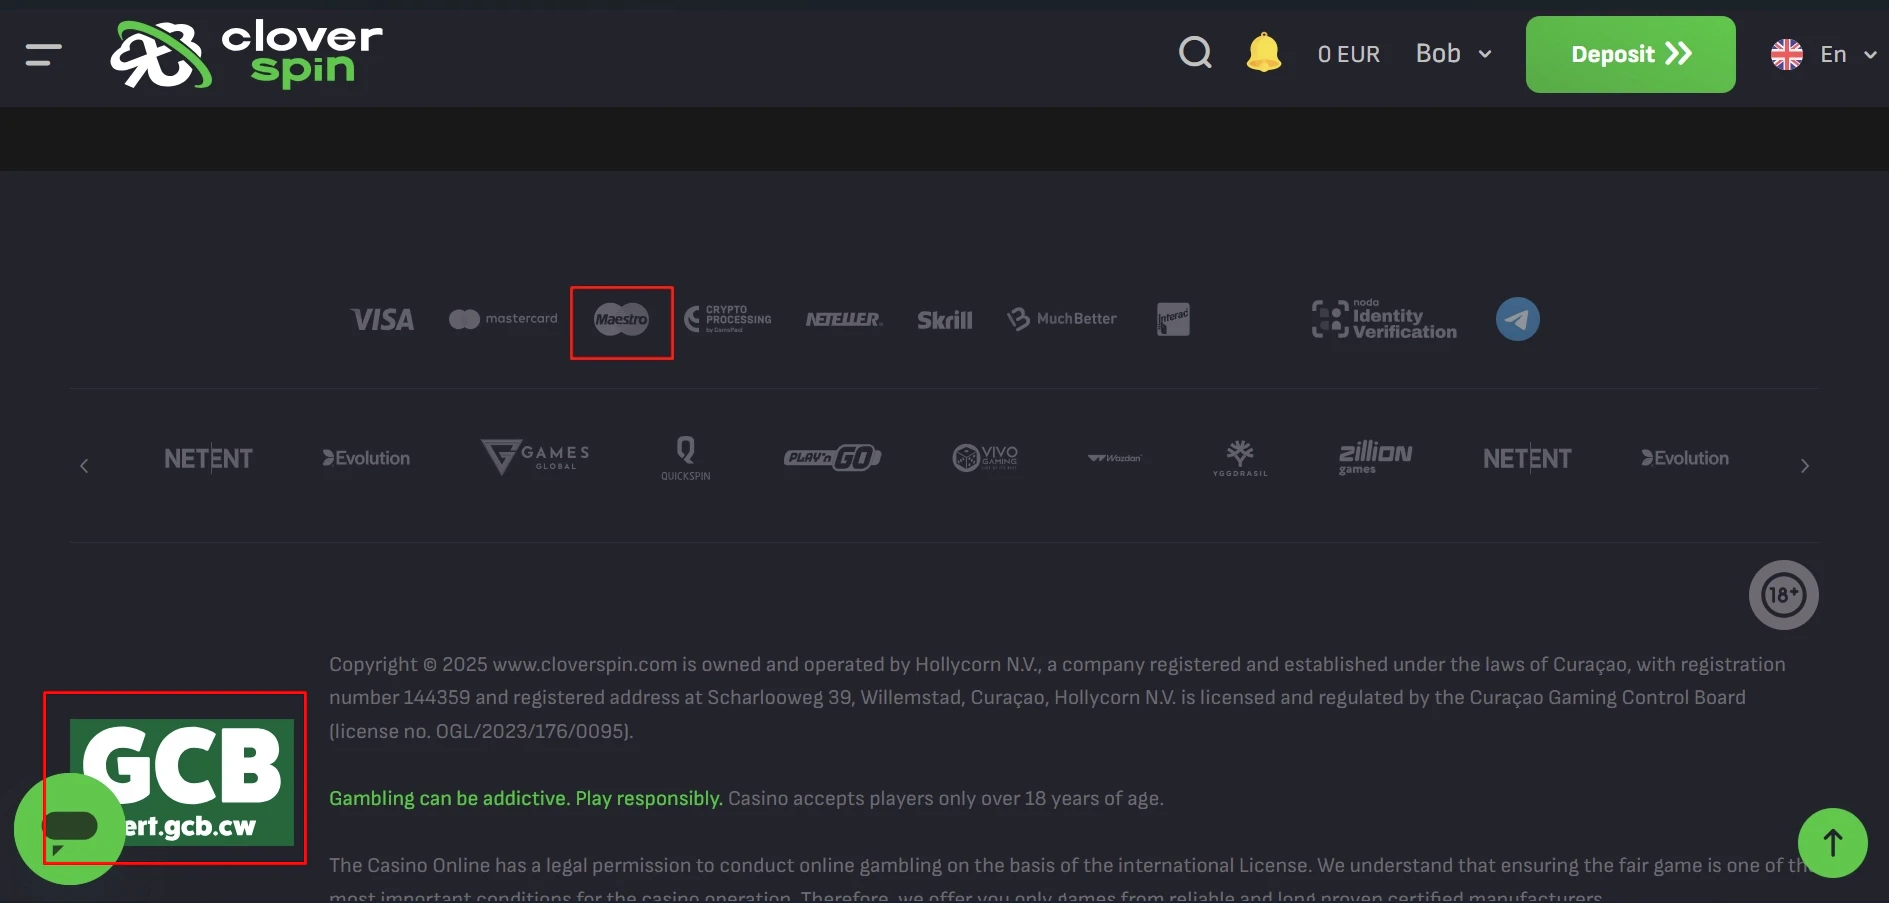Open the hamburger menu
The height and width of the screenshot is (903, 1889).
tap(44, 55)
